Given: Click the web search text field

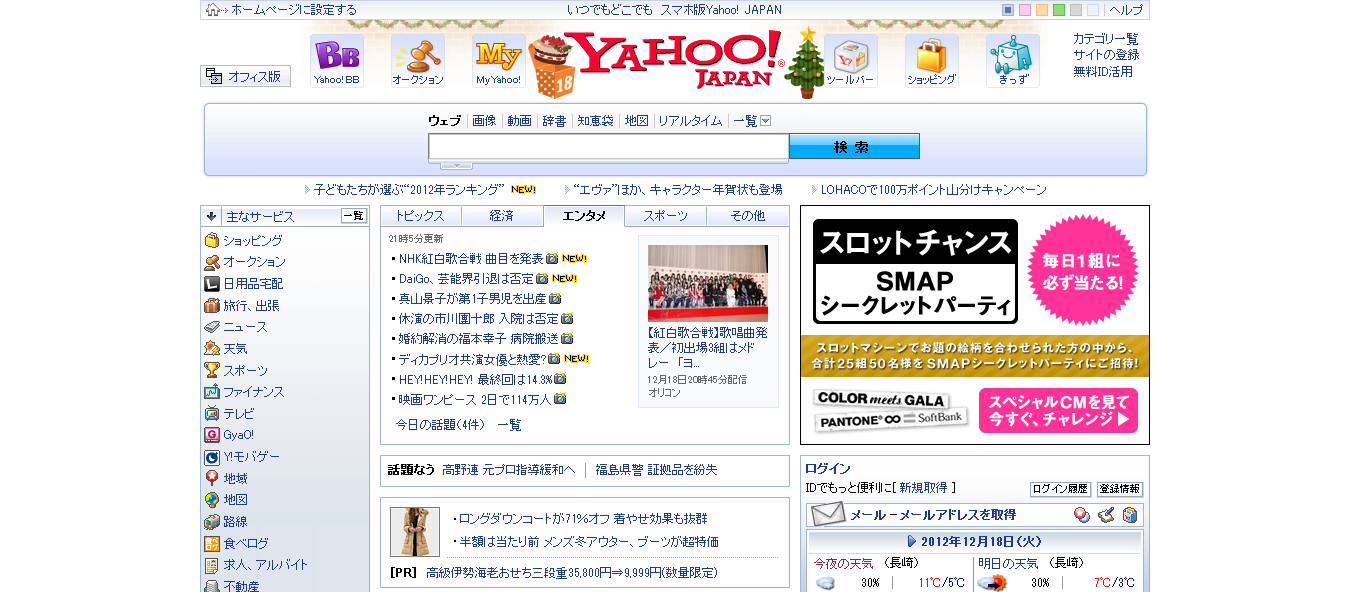Looking at the screenshot, I should (x=609, y=147).
